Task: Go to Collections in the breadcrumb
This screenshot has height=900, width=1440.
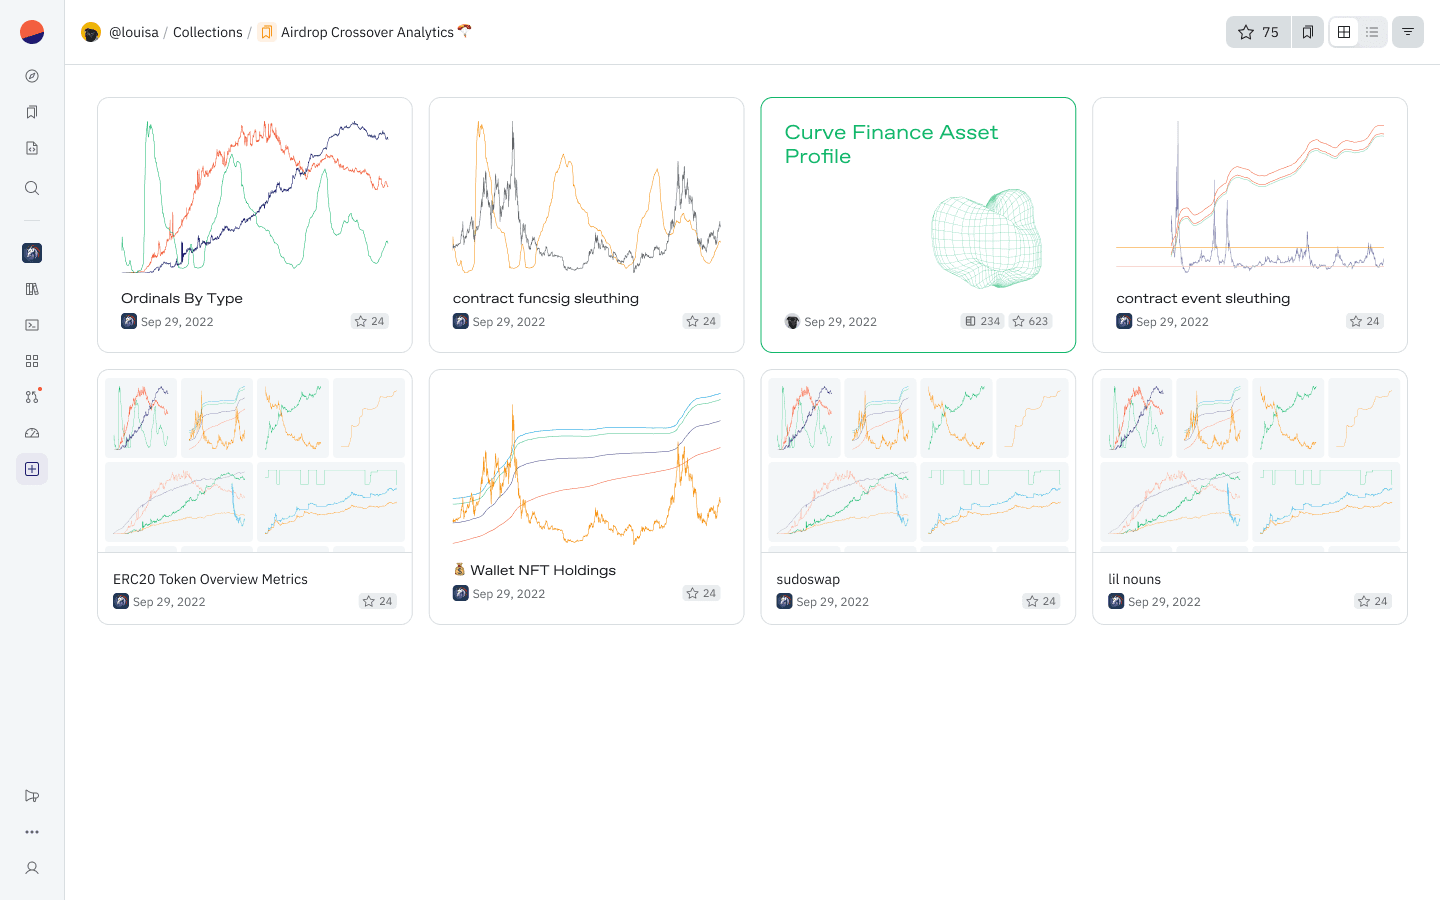Action: [207, 32]
